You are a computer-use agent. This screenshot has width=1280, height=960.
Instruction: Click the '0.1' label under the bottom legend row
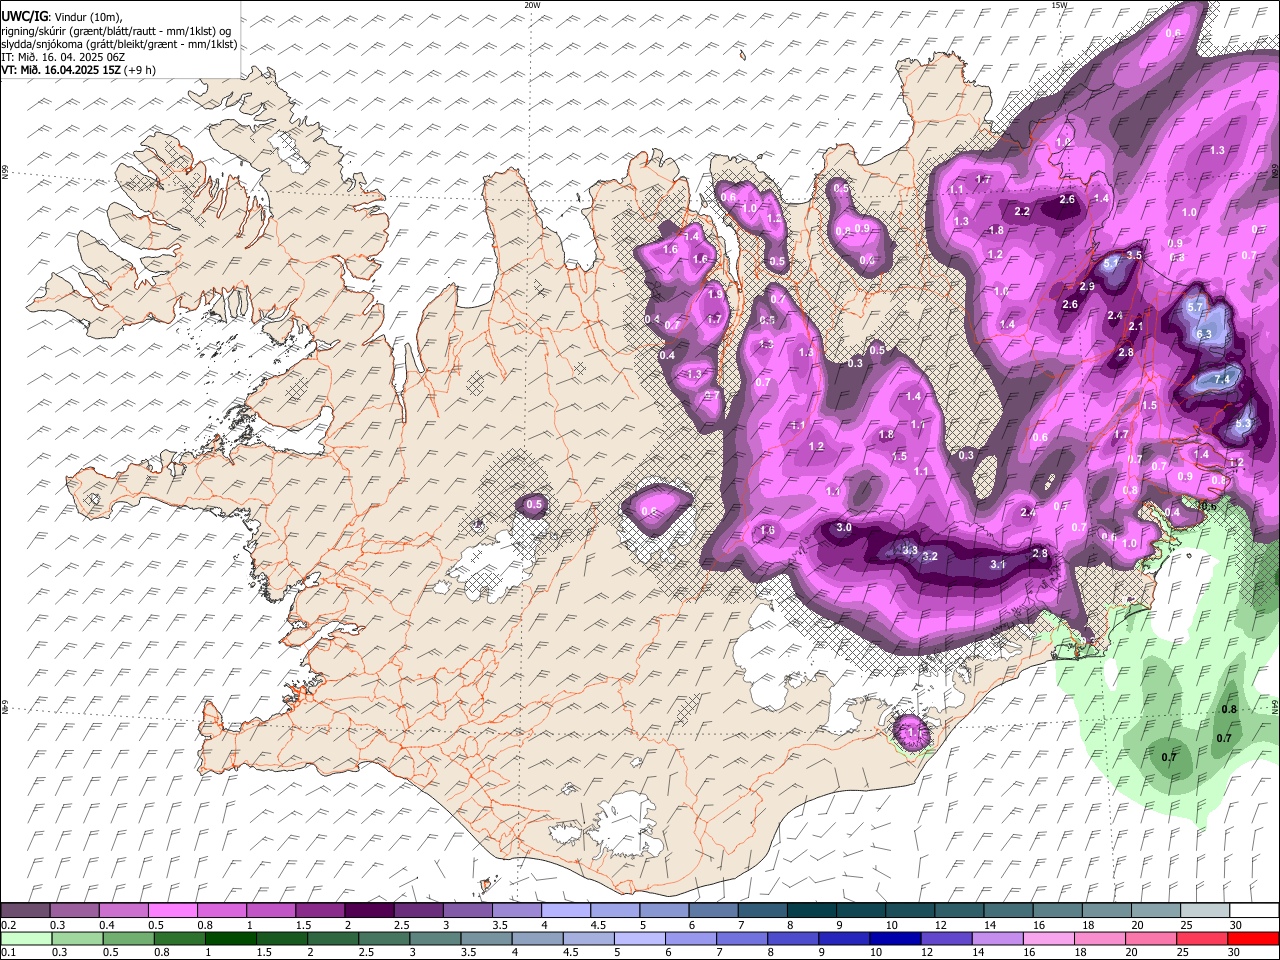pos(8,953)
